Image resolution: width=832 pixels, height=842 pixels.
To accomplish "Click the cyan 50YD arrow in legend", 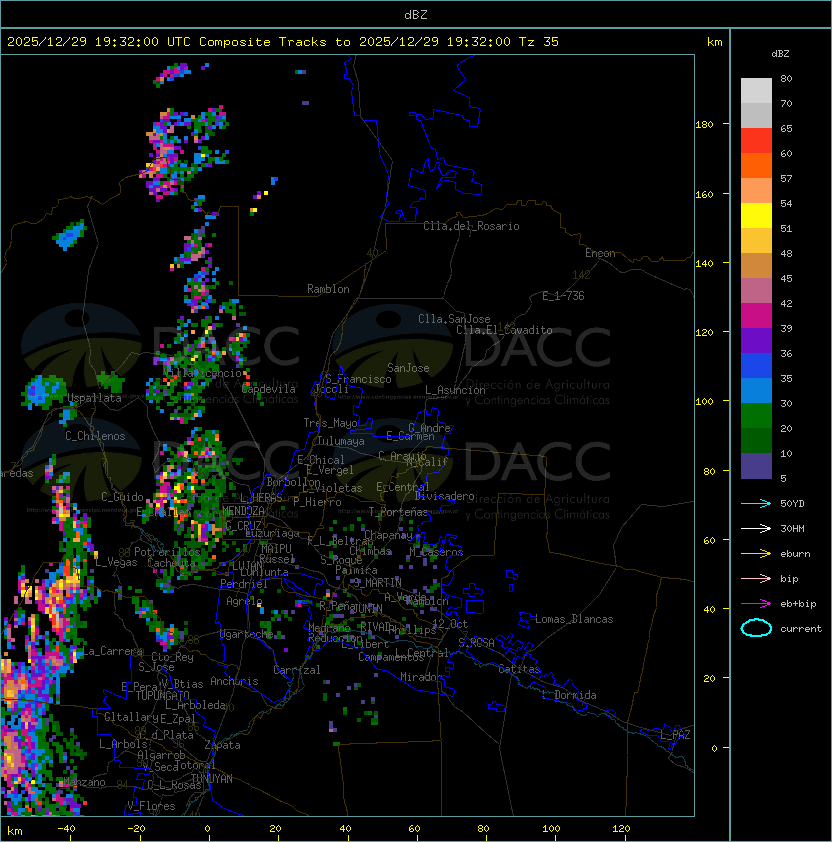I will (x=756, y=503).
